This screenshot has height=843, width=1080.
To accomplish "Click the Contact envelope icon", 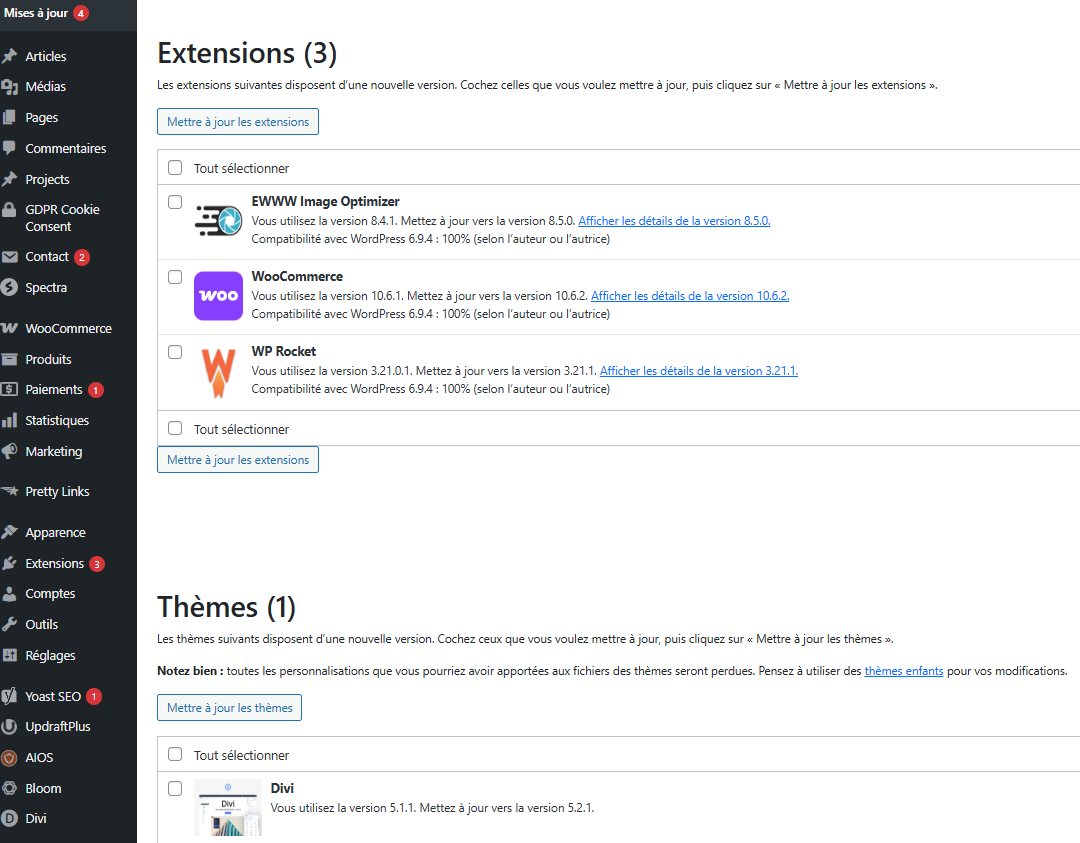I will pos(10,257).
